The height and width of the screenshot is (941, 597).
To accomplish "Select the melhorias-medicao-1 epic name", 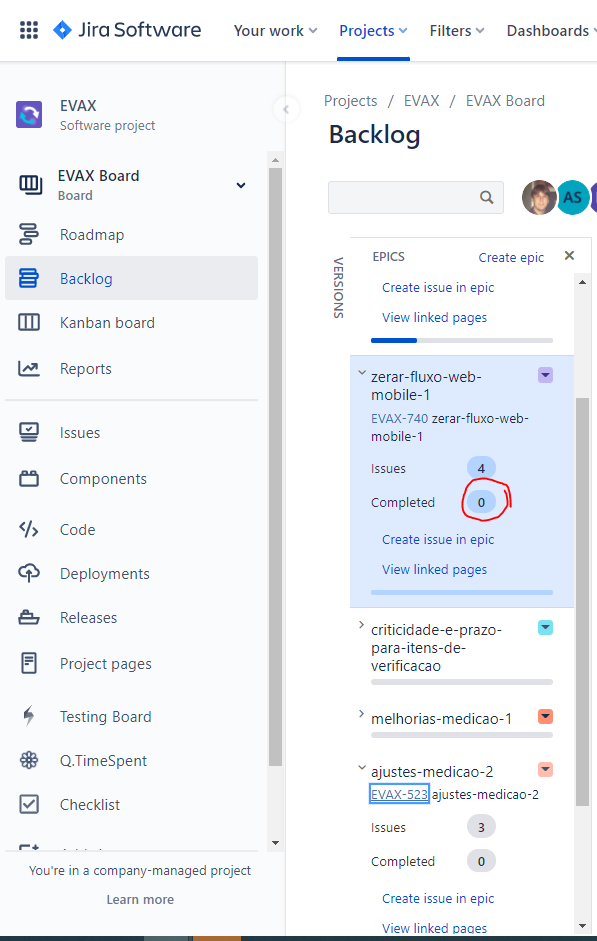I will point(442,719).
